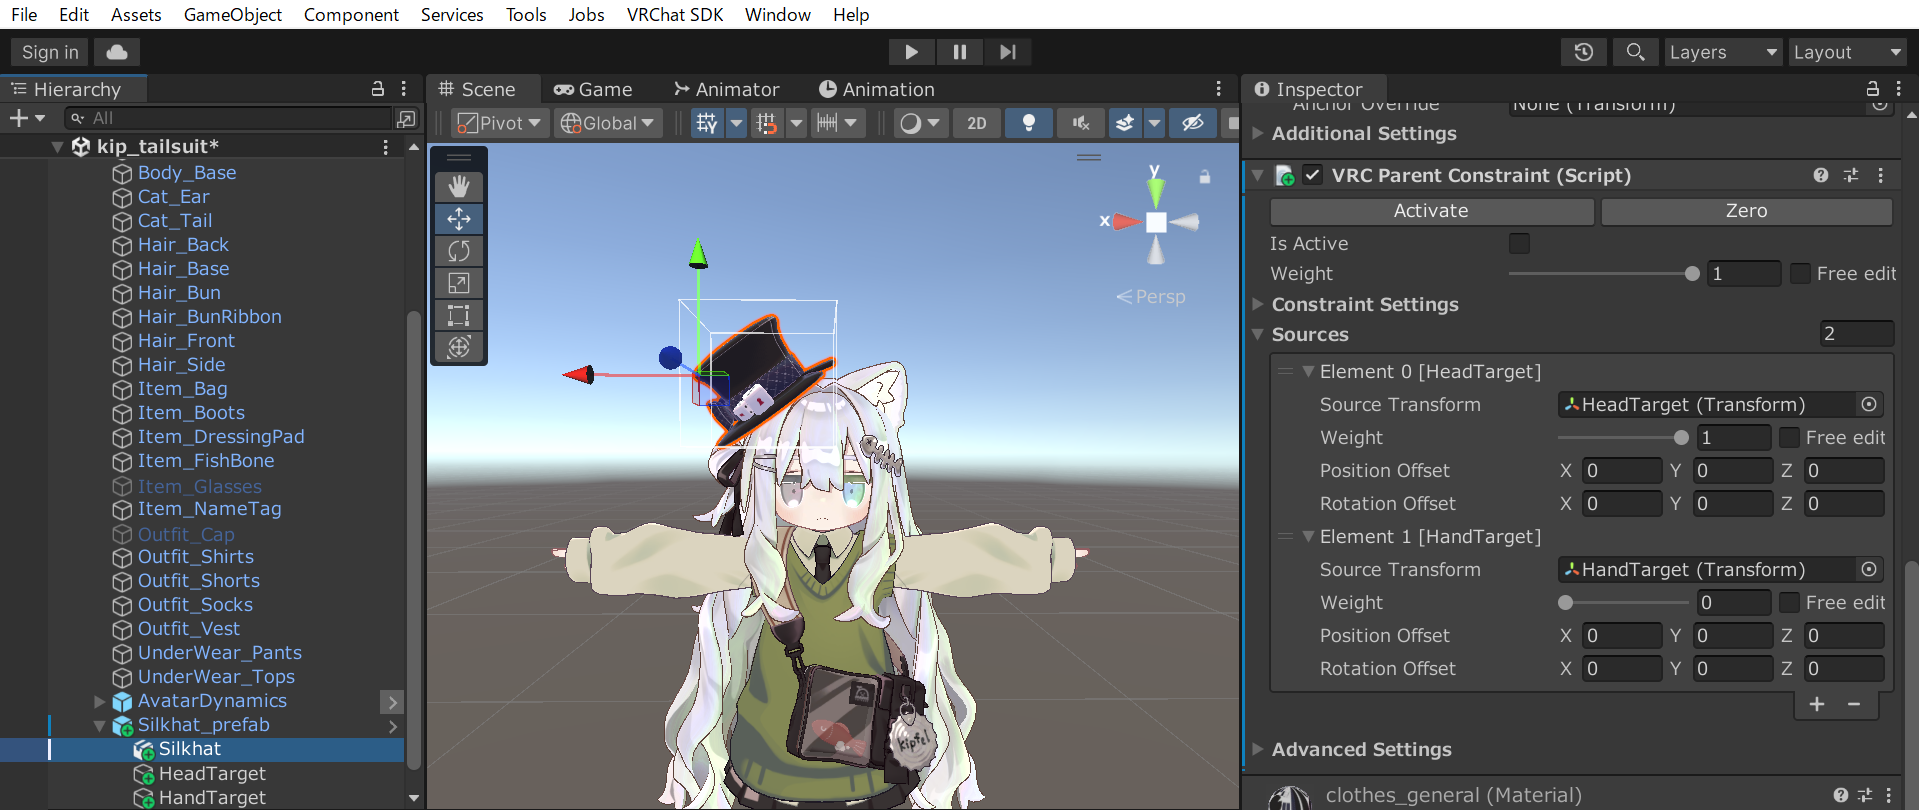1919x810 pixels.
Task: Toggle scene audio mute
Action: coord(1081,123)
